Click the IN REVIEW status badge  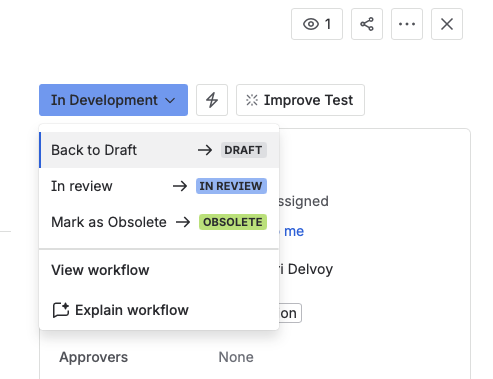click(x=231, y=186)
